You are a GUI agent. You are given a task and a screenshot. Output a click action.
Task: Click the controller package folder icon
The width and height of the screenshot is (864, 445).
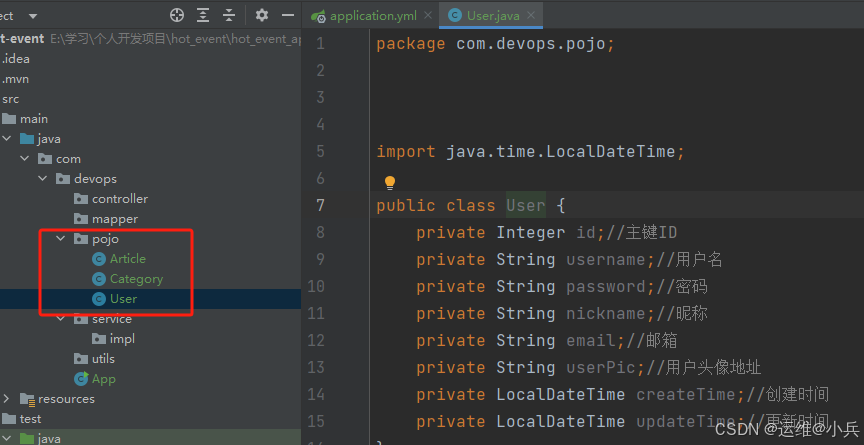pos(81,199)
